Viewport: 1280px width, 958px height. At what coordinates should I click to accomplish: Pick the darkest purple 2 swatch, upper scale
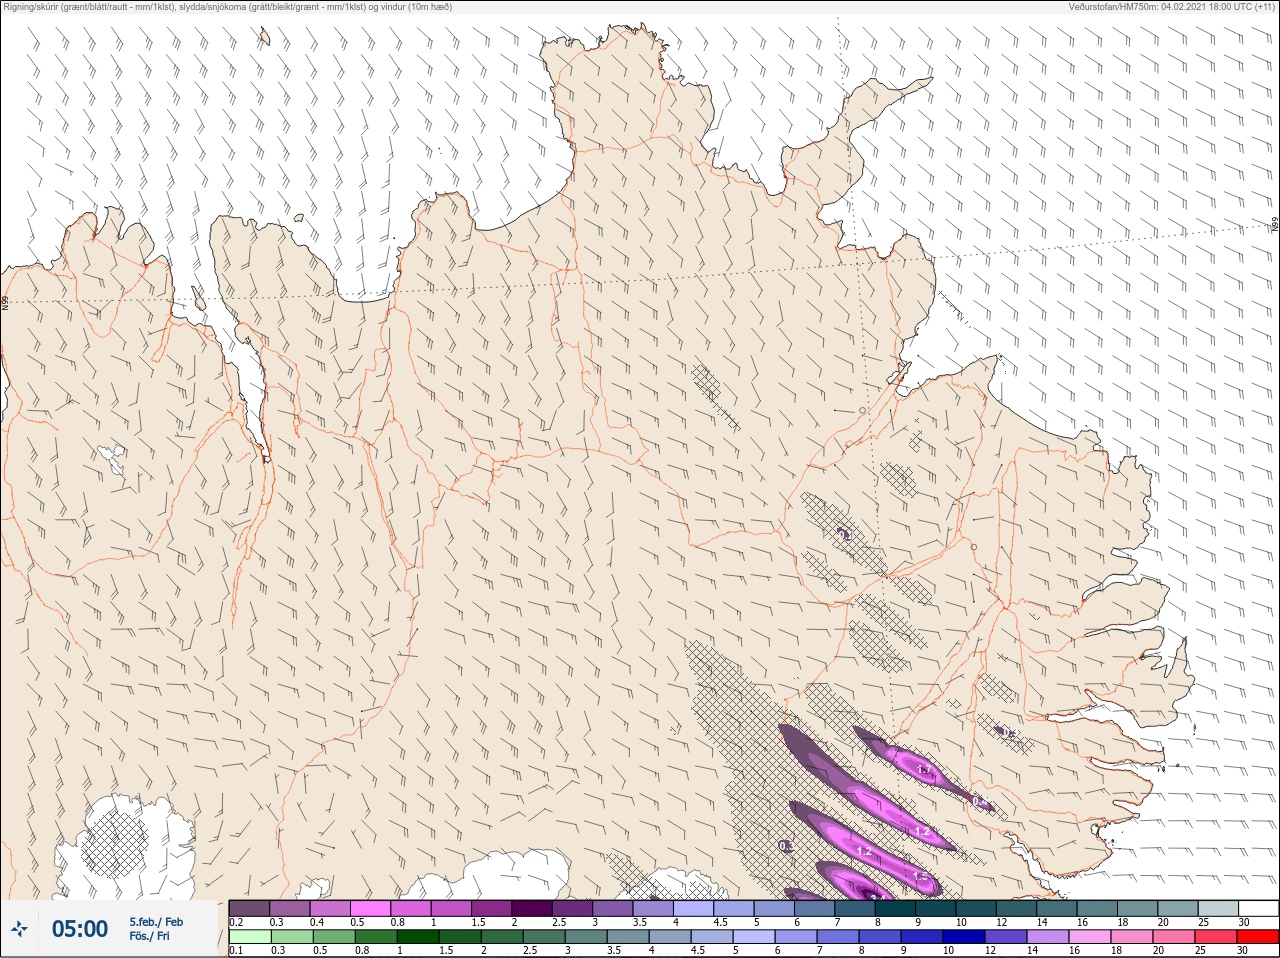[532, 908]
